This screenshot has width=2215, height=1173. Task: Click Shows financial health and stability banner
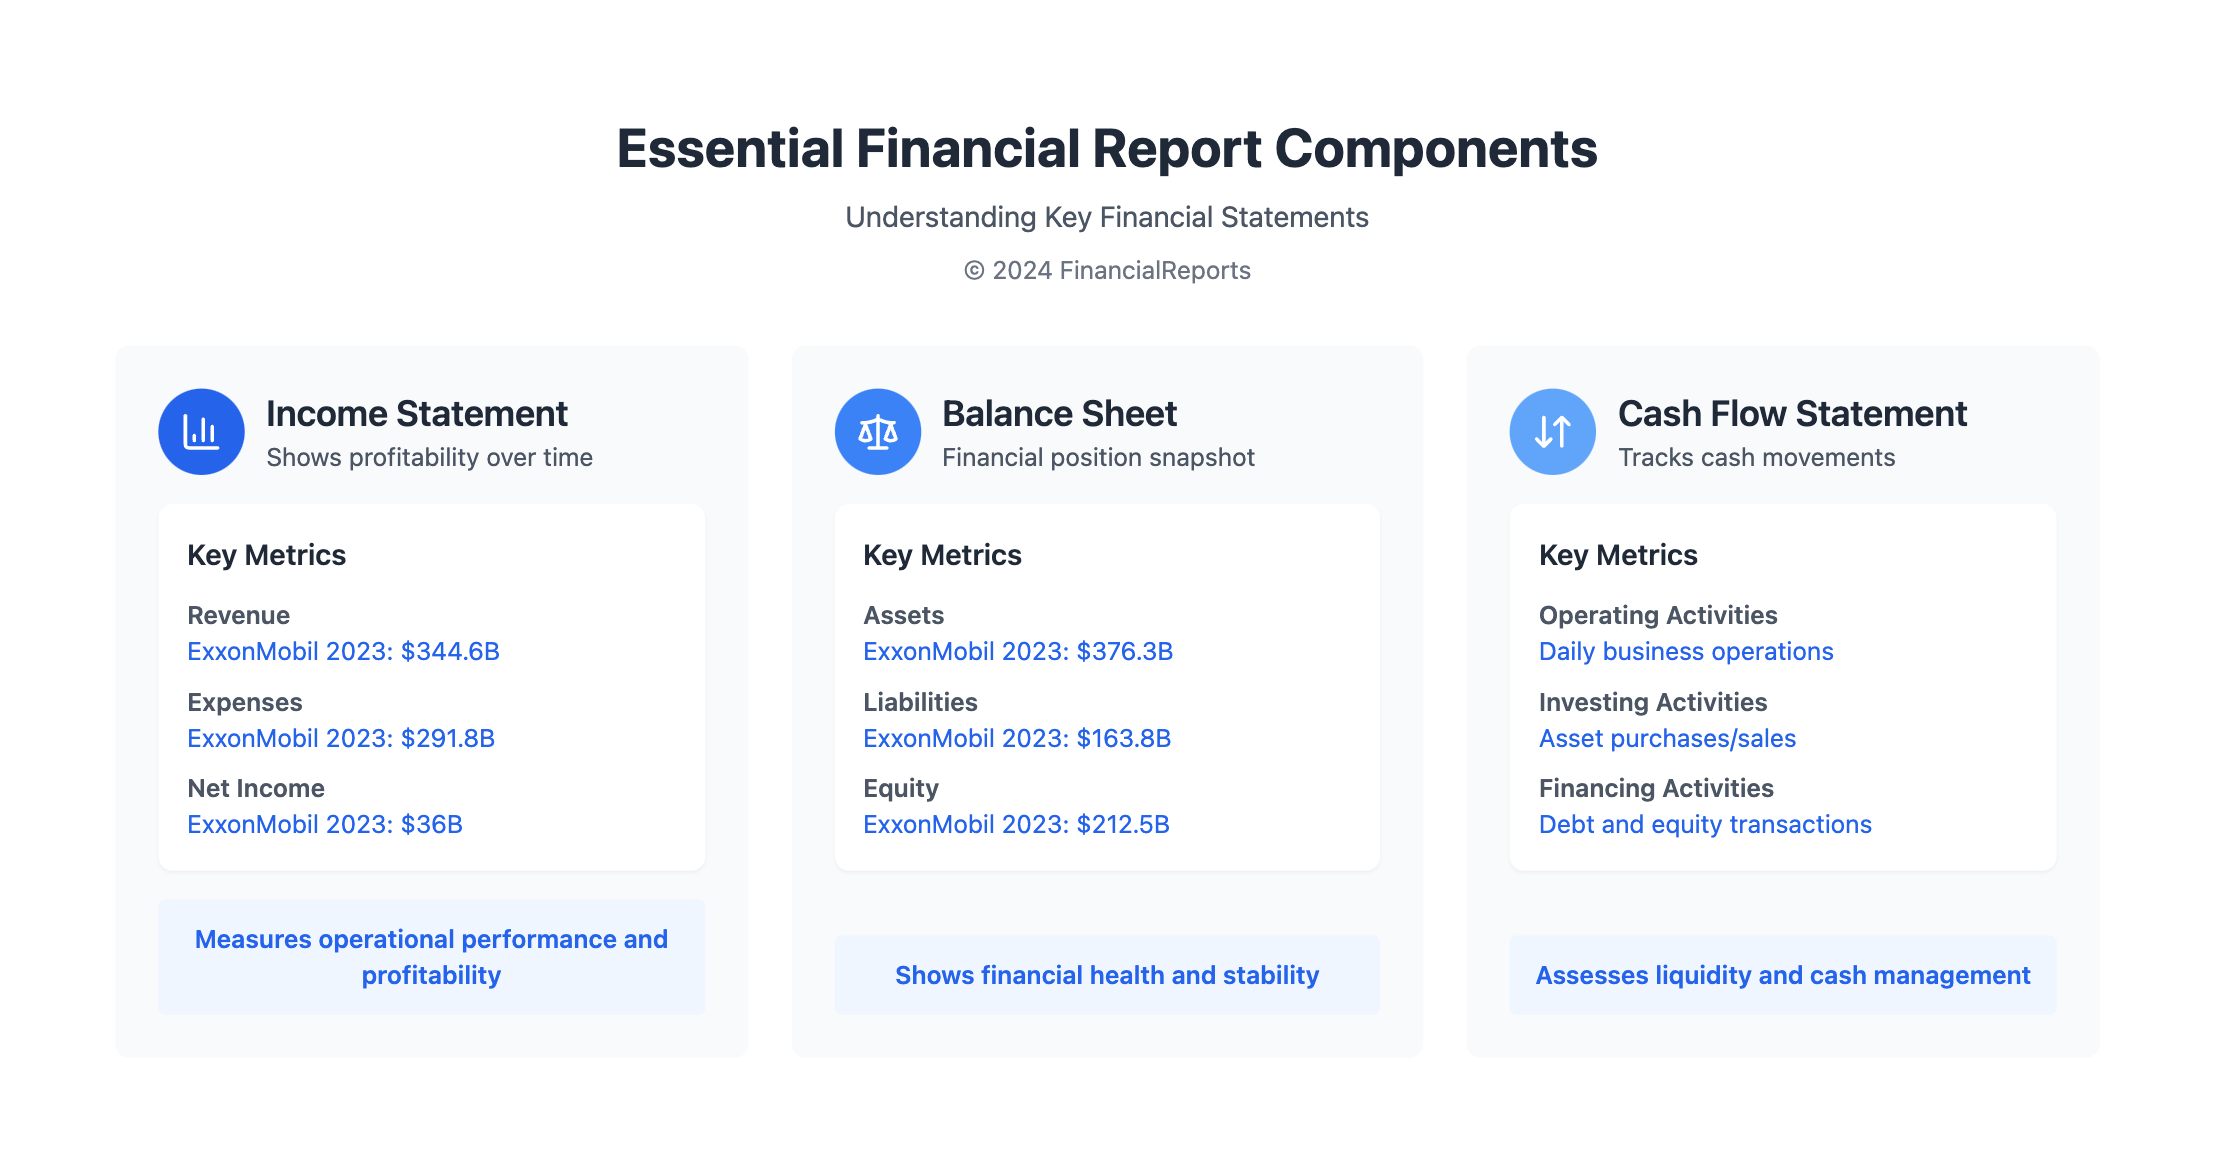pyautogui.click(x=1107, y=975)
